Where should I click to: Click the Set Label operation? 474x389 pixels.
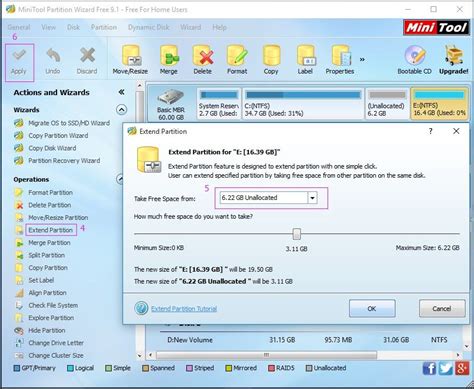(41, 280)
